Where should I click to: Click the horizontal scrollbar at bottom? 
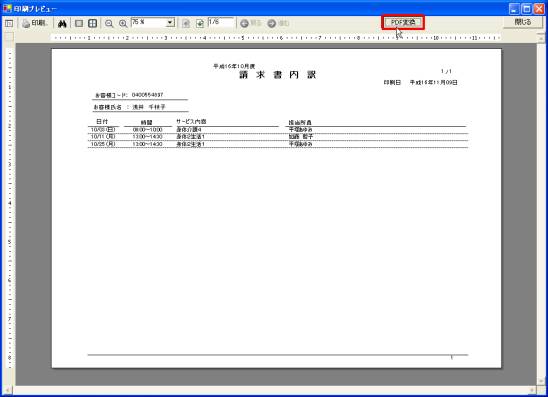pos(270,389)
